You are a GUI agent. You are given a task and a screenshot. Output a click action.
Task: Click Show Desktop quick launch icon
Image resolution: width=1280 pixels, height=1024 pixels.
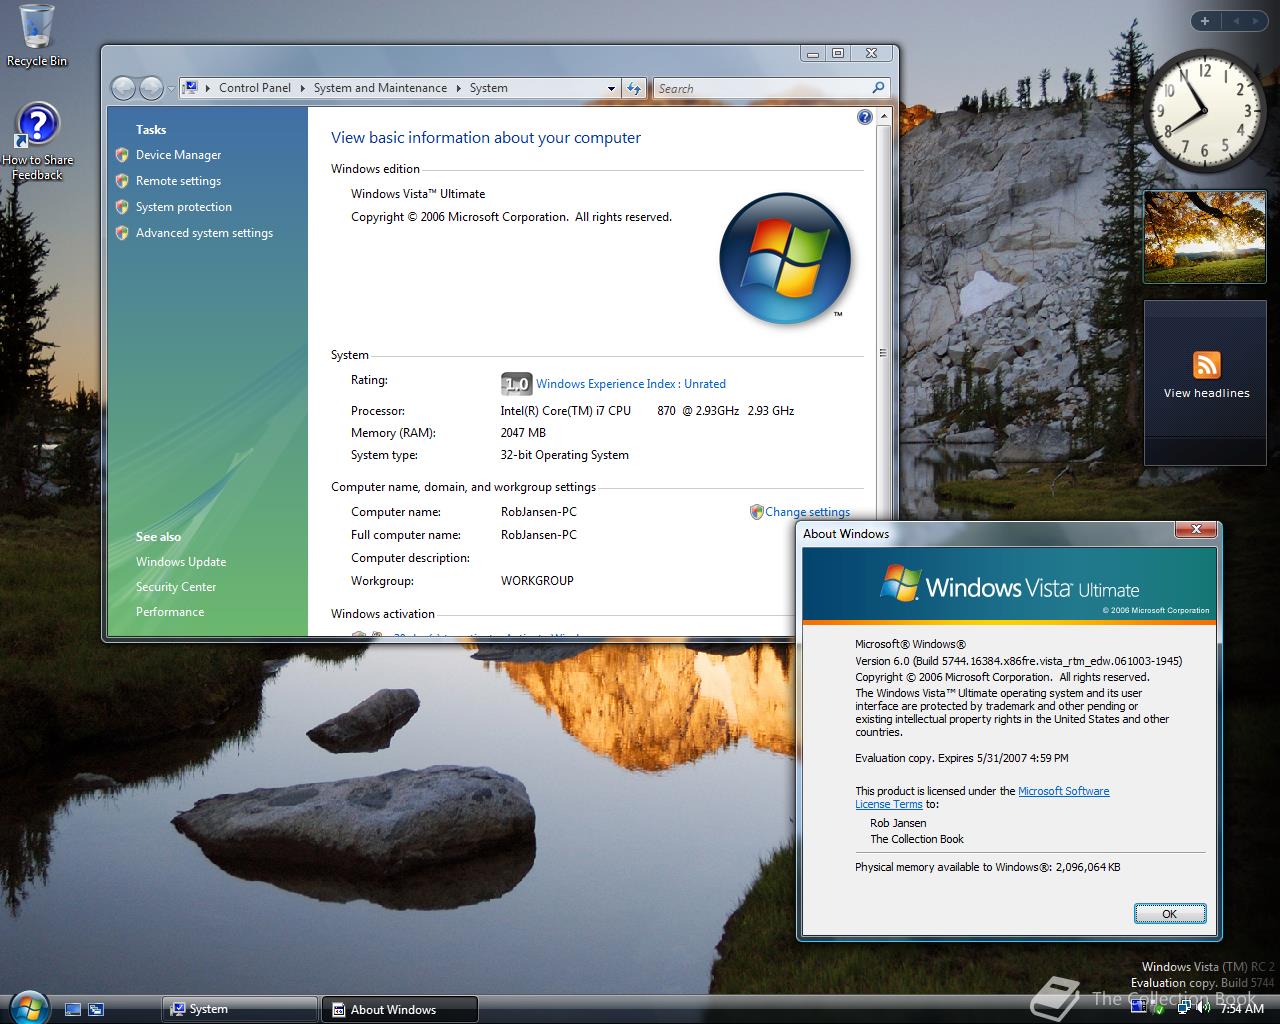pyautogui.click(x=72, y=1009)
